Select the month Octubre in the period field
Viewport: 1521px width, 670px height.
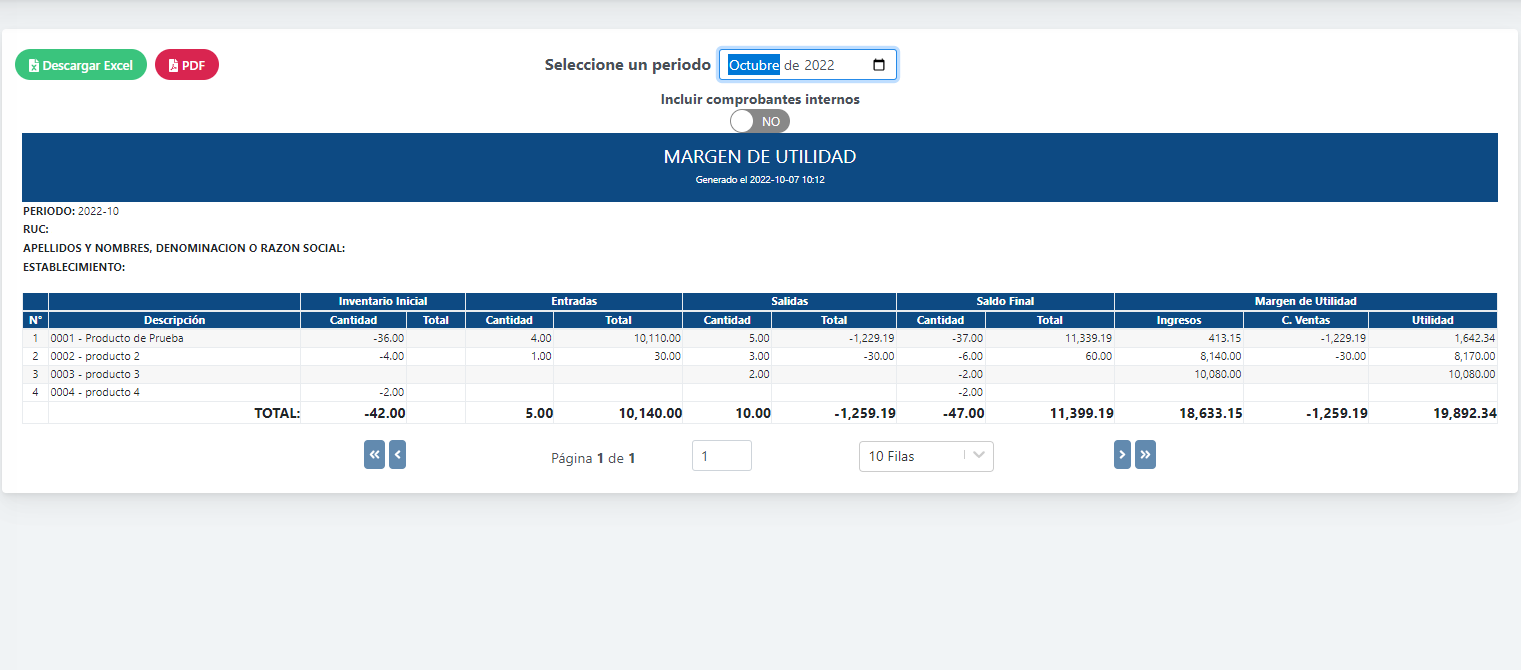click(x=753, y=65)
